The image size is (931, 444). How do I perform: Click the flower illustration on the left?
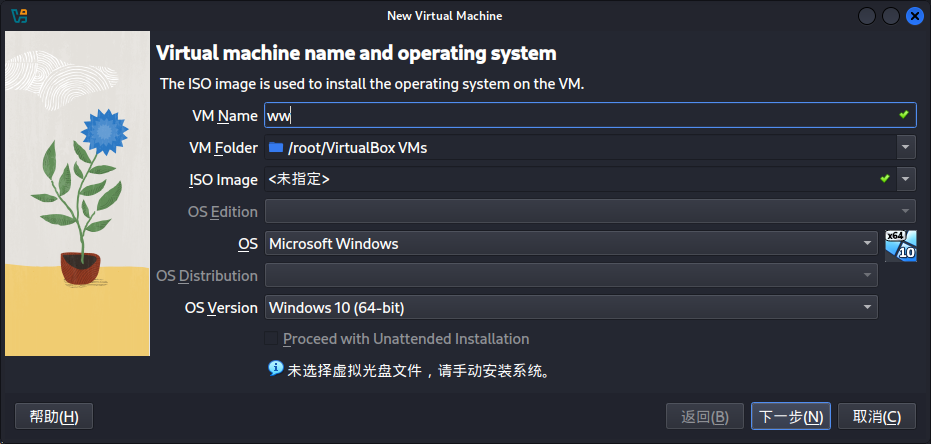tap(77, 194)
